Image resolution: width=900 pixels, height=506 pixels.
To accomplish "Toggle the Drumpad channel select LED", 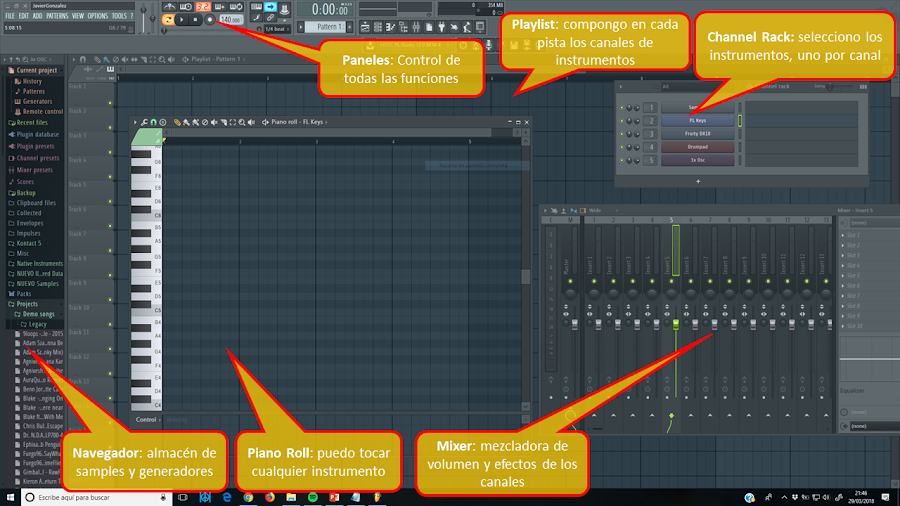I will (x=740, y=147).
